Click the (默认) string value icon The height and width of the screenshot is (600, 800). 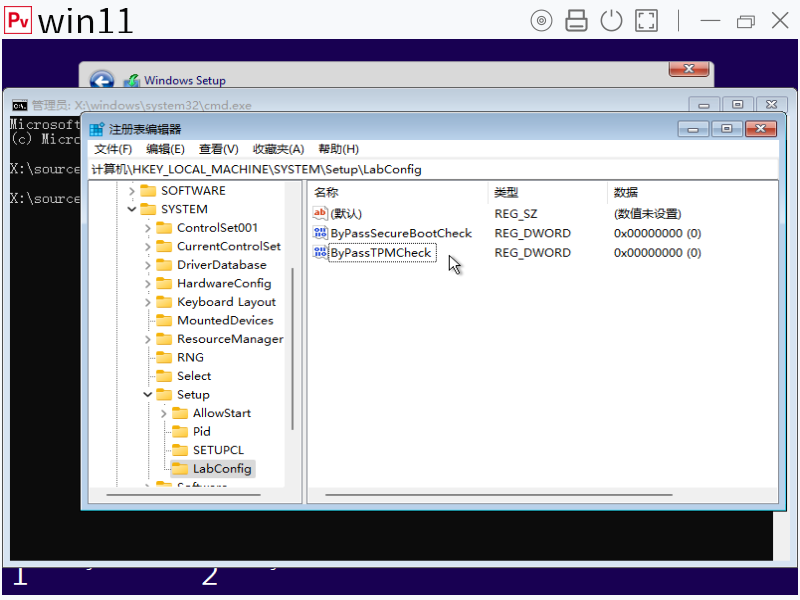320,213
